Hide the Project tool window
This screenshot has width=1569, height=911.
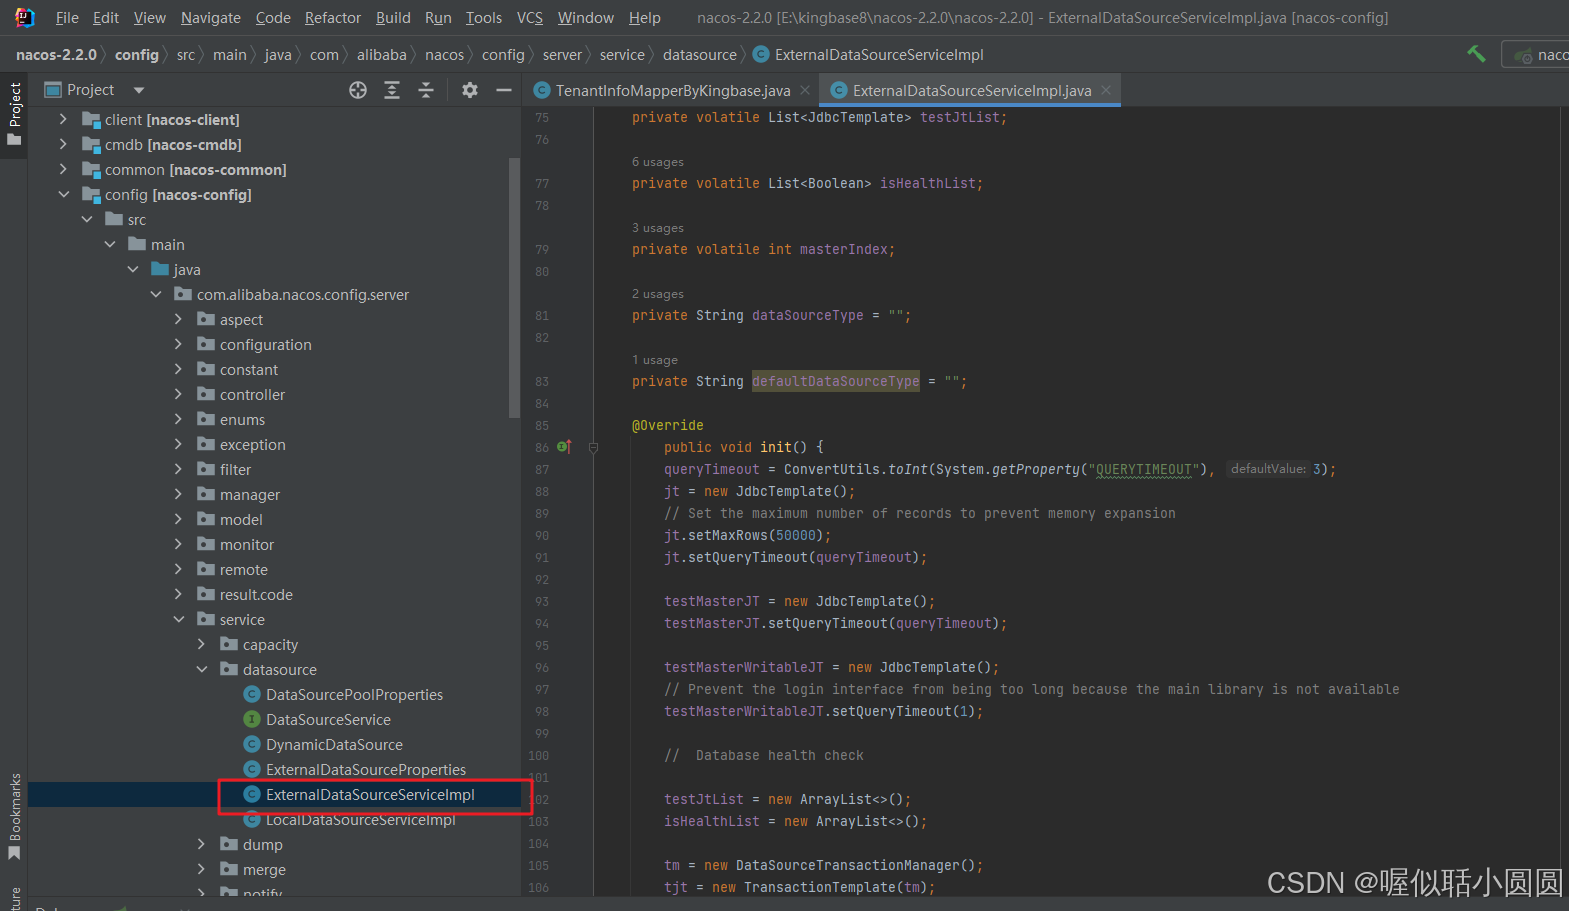504,90
